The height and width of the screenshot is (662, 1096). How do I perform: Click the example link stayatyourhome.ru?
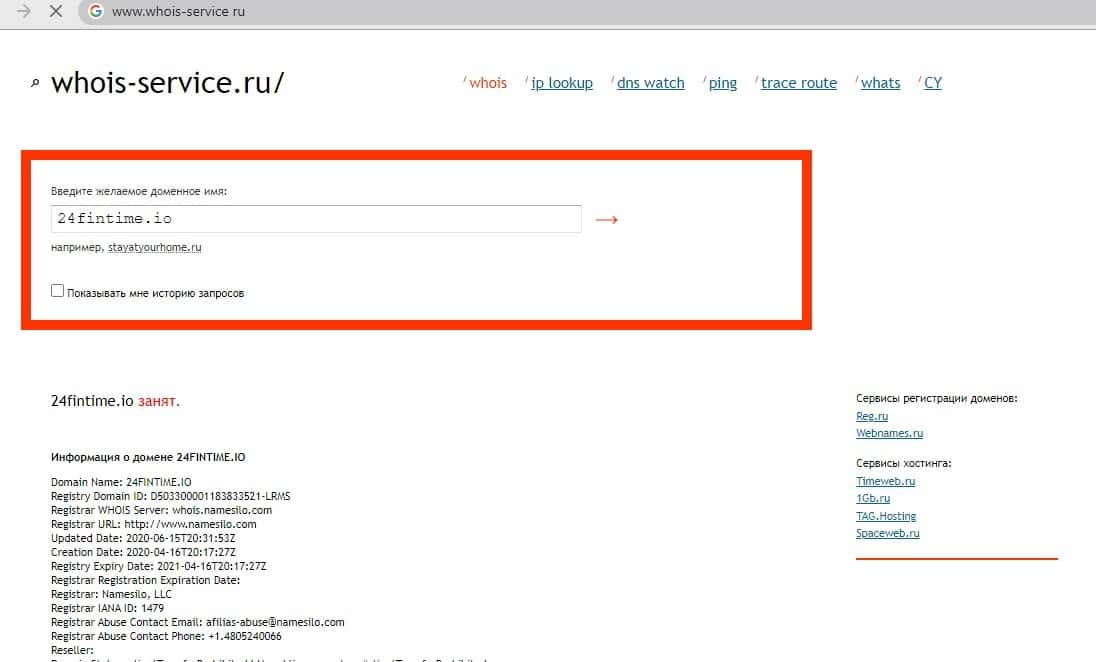click(154, 247)
